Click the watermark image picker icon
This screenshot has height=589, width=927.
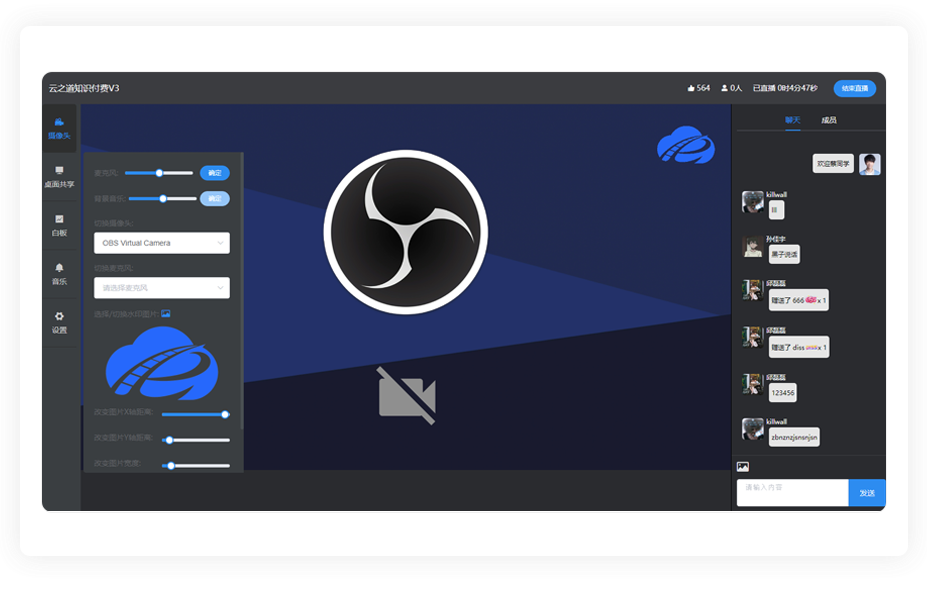pyautogui.click(x=166, y=313)
